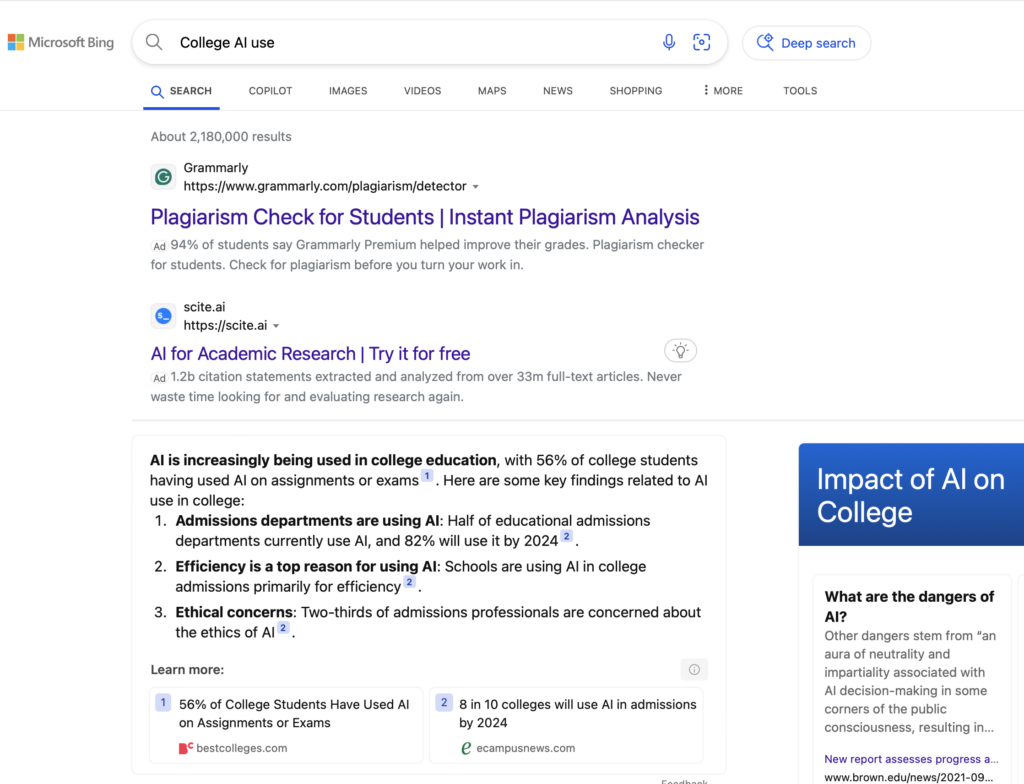Open 'What are the dangers of AI?' card
The height and width of the screenshot is (784, 1024).
[x=912, y=679]
